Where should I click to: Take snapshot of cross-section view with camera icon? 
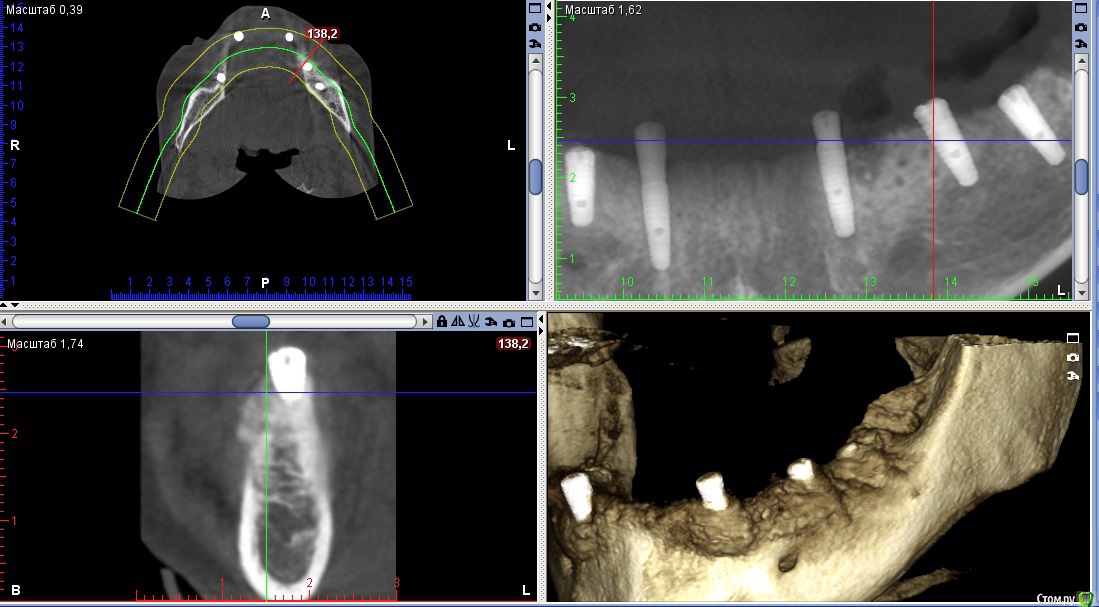(x=509, y=322)
